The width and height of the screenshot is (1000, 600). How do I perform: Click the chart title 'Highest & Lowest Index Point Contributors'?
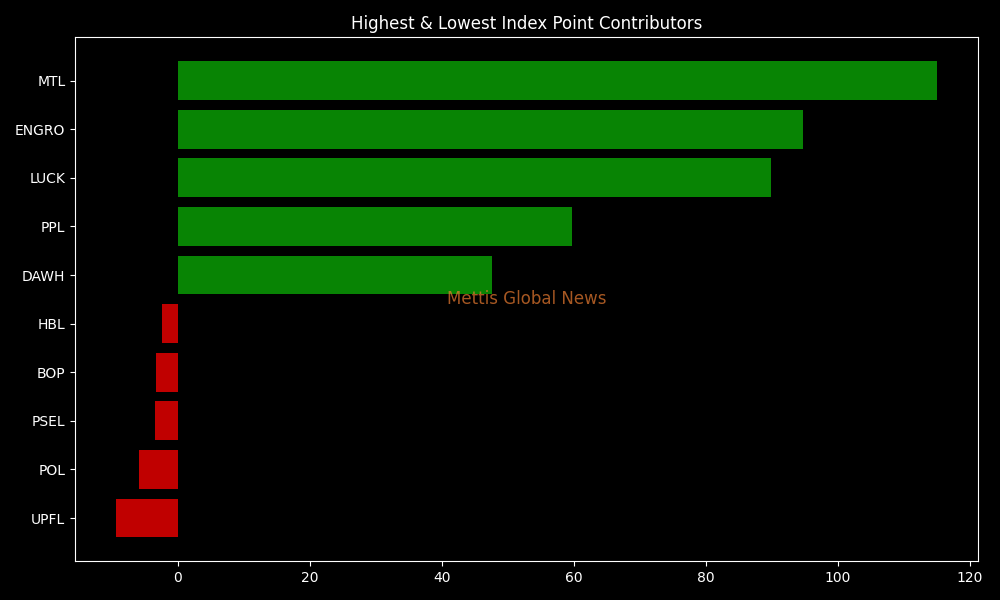point(526,23)
